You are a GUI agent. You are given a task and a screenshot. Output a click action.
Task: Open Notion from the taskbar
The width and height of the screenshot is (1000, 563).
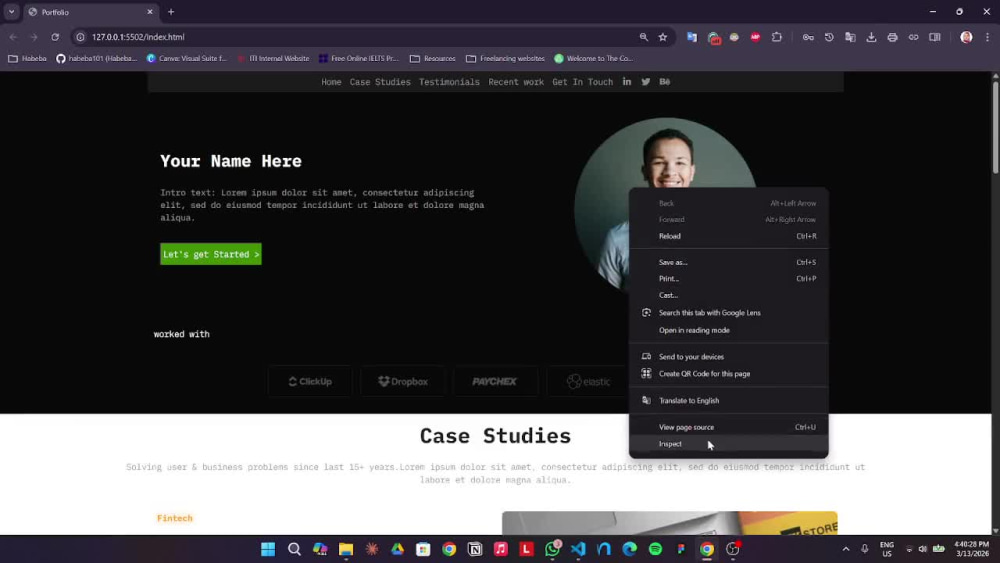[x=475, y=549]
